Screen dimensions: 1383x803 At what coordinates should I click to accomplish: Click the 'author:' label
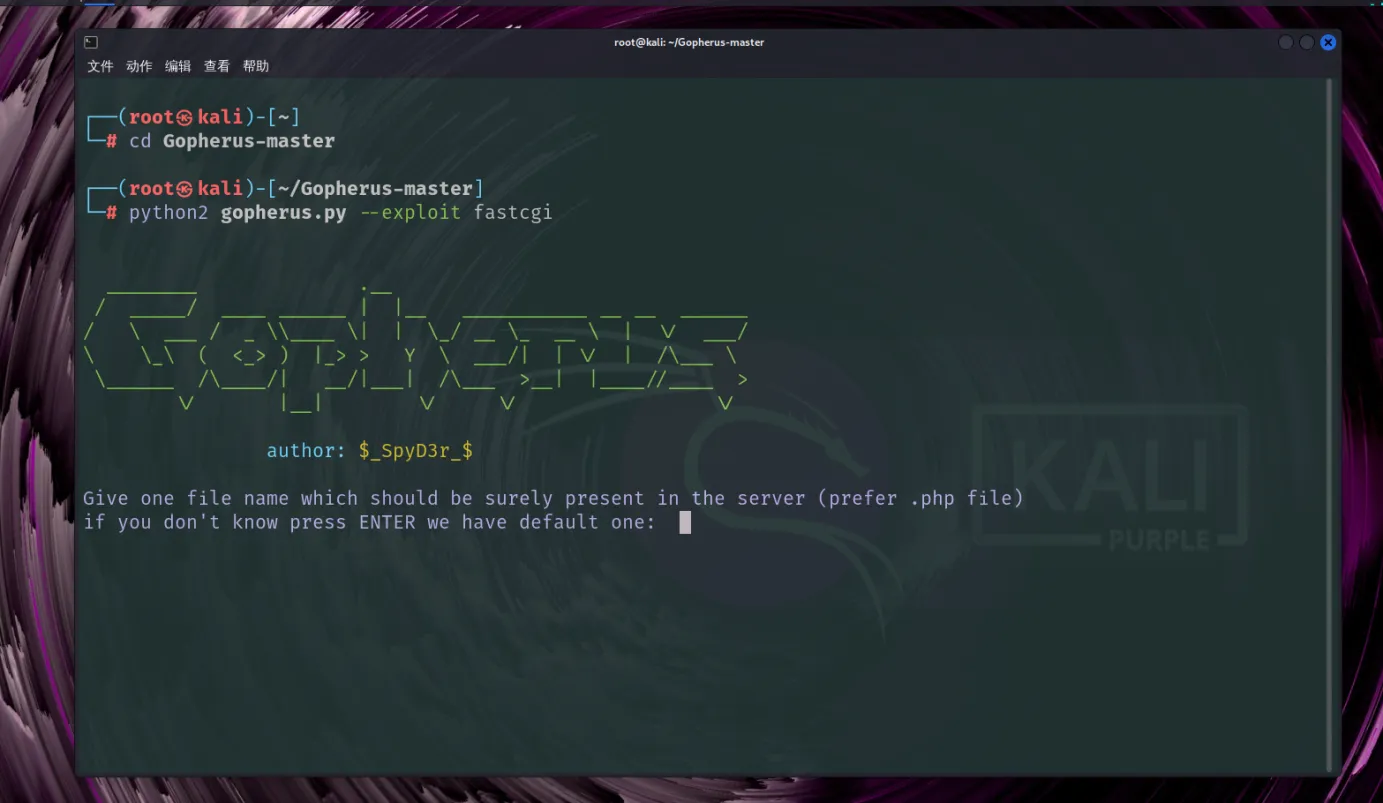coord(307,451)
